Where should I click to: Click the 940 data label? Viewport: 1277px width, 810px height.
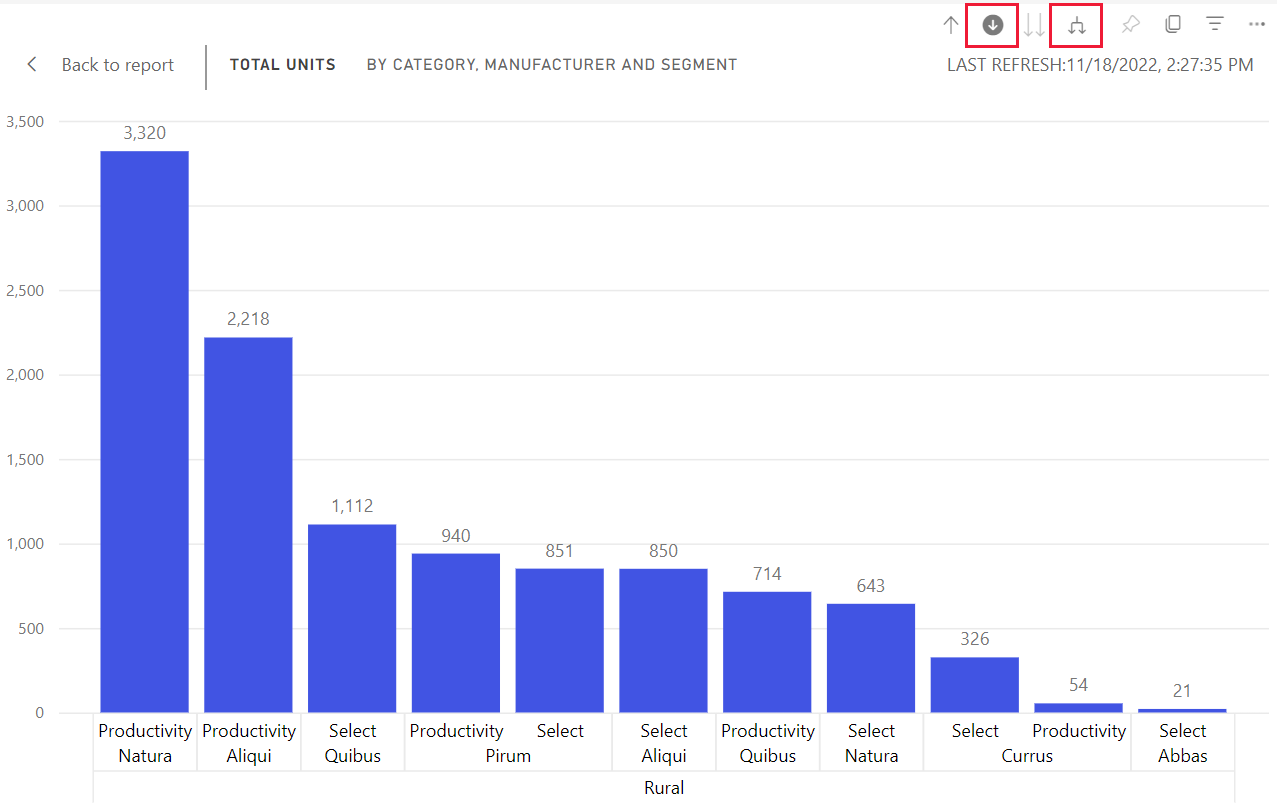[456, 536]
